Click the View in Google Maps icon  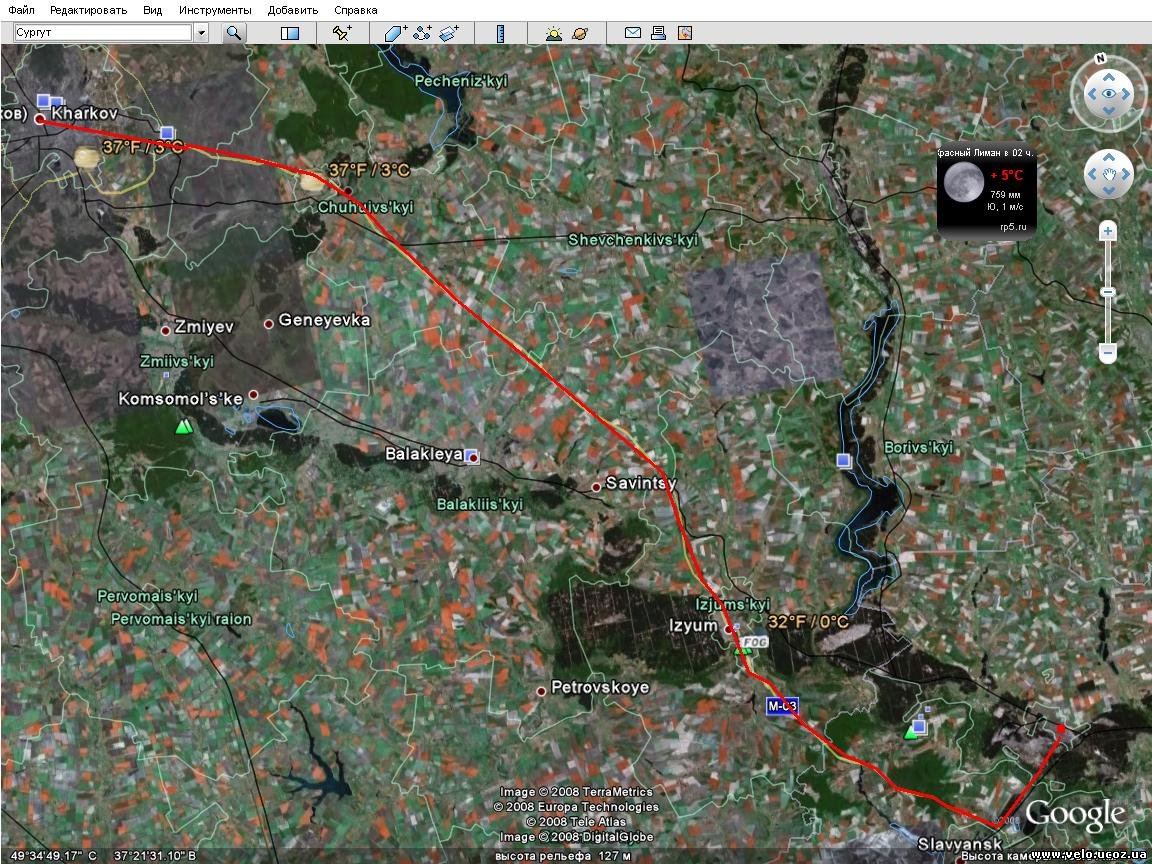tap(685, 33)
